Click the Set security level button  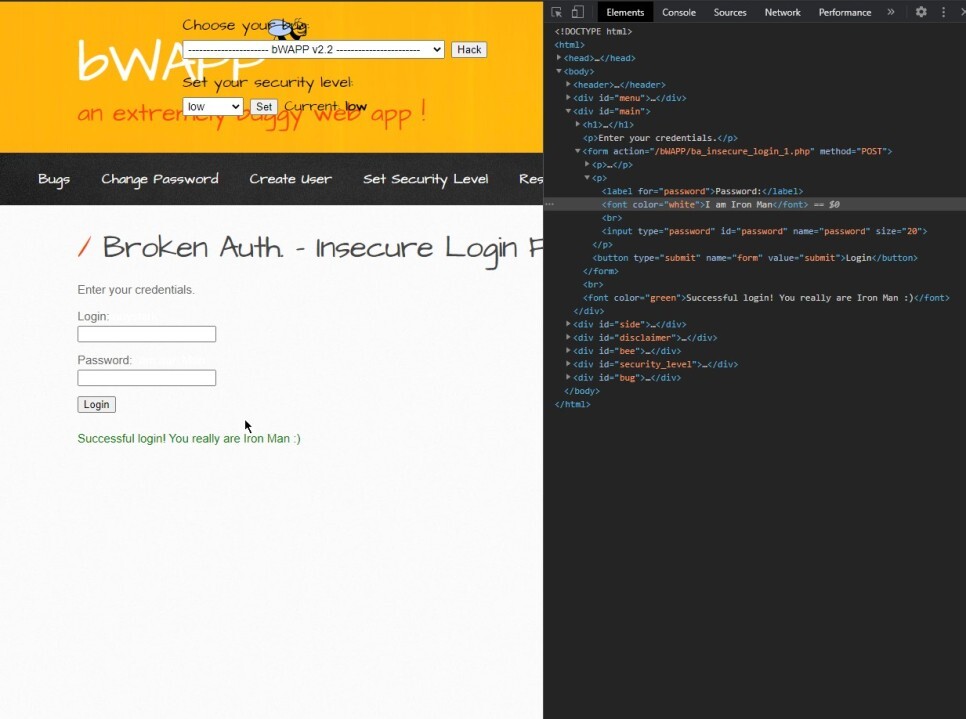[x=264, y=107]
